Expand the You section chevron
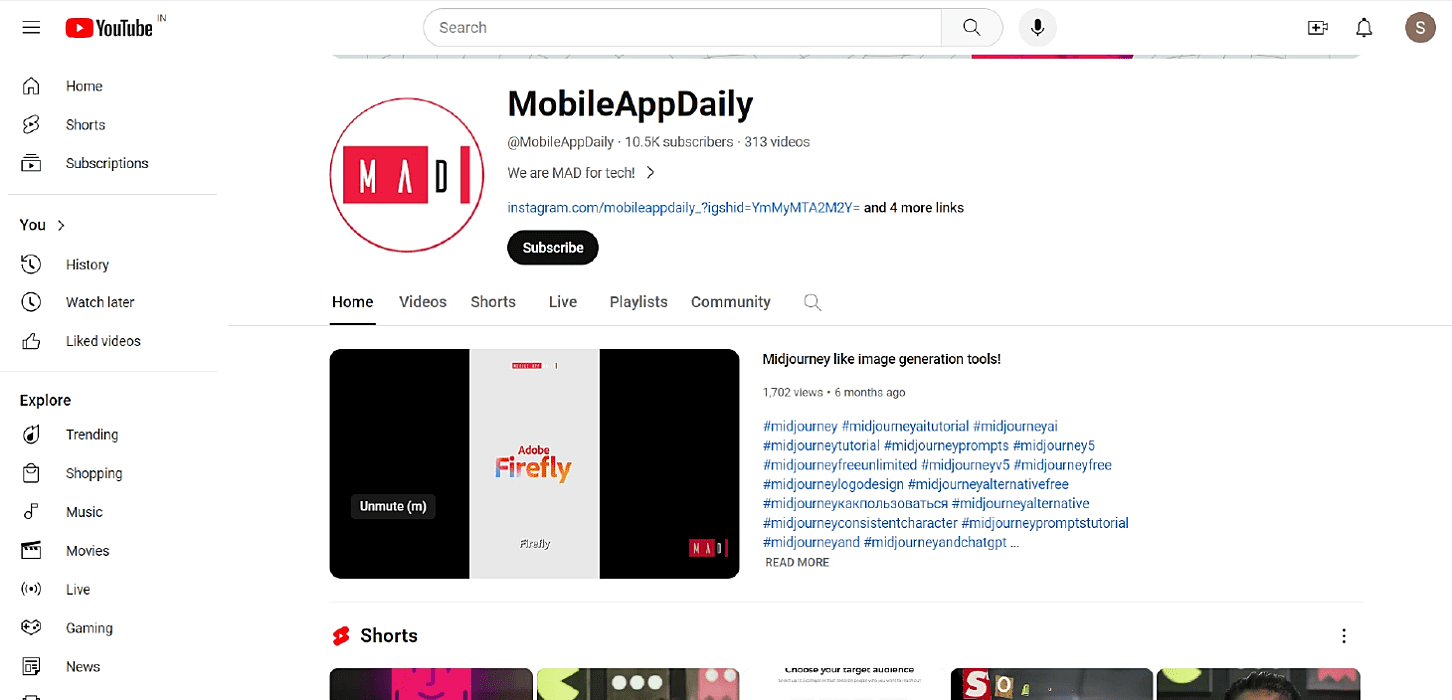This screenshot has width=1452, height=700. pyautogui.click(x=61, y=225)
